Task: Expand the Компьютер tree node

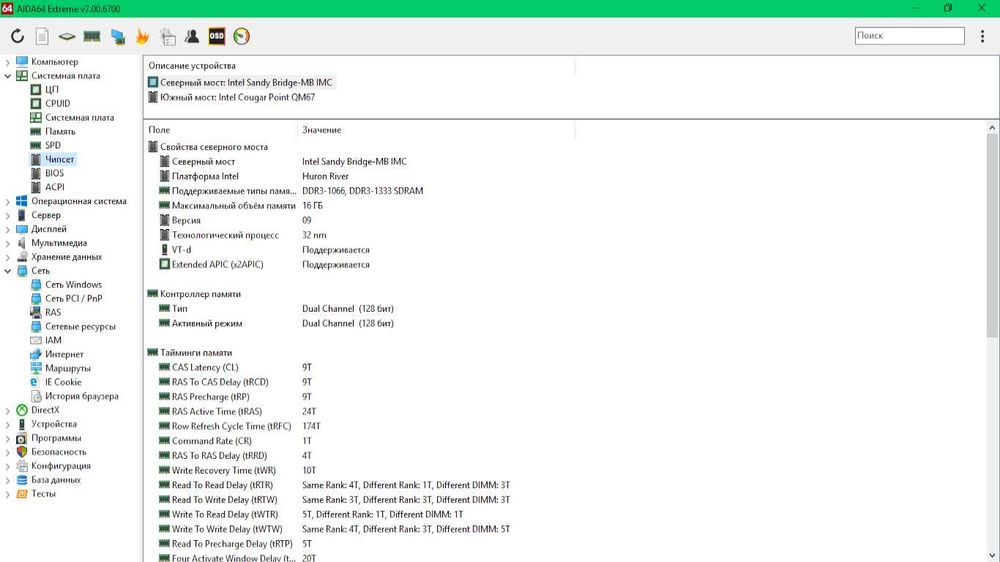Action: 8,62
